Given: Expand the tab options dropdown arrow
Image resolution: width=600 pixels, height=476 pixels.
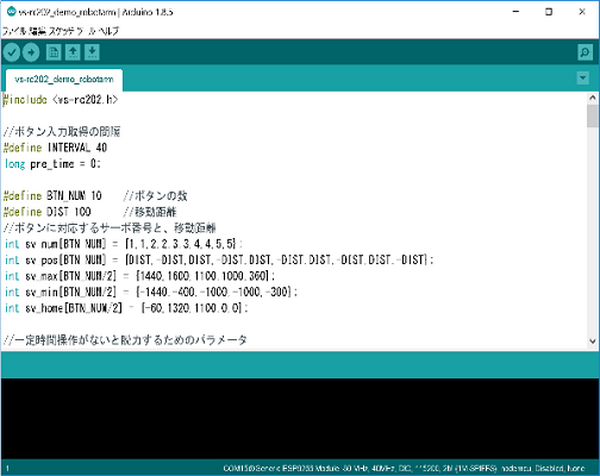Looking at the screenshot, I should coord(583,78).
